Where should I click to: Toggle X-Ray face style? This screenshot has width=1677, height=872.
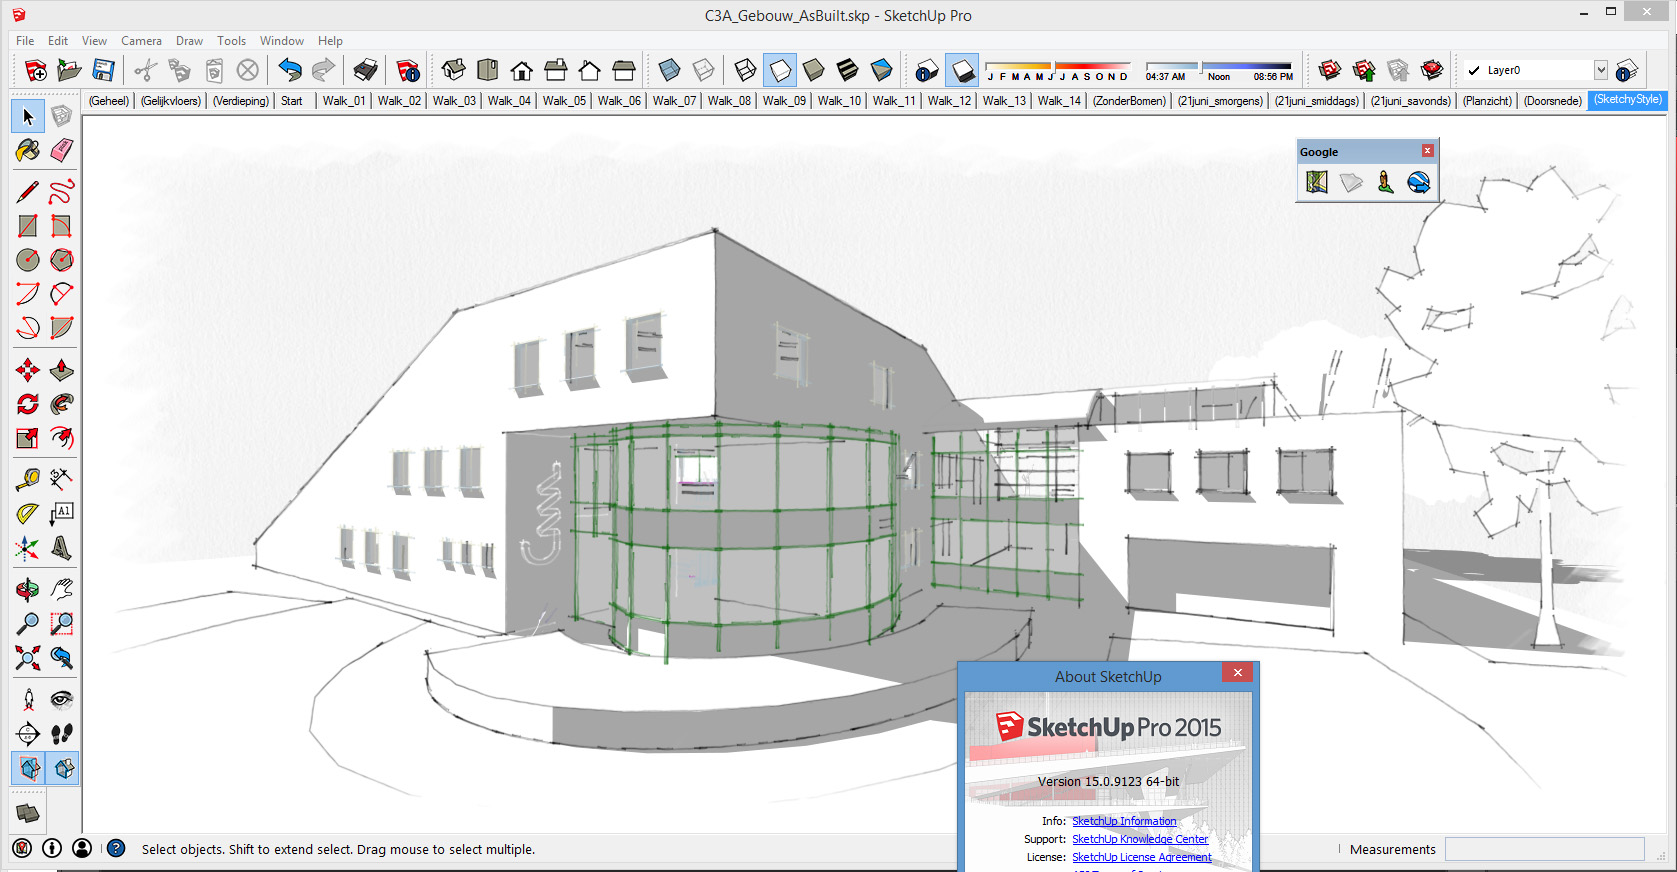coord(670,70)
